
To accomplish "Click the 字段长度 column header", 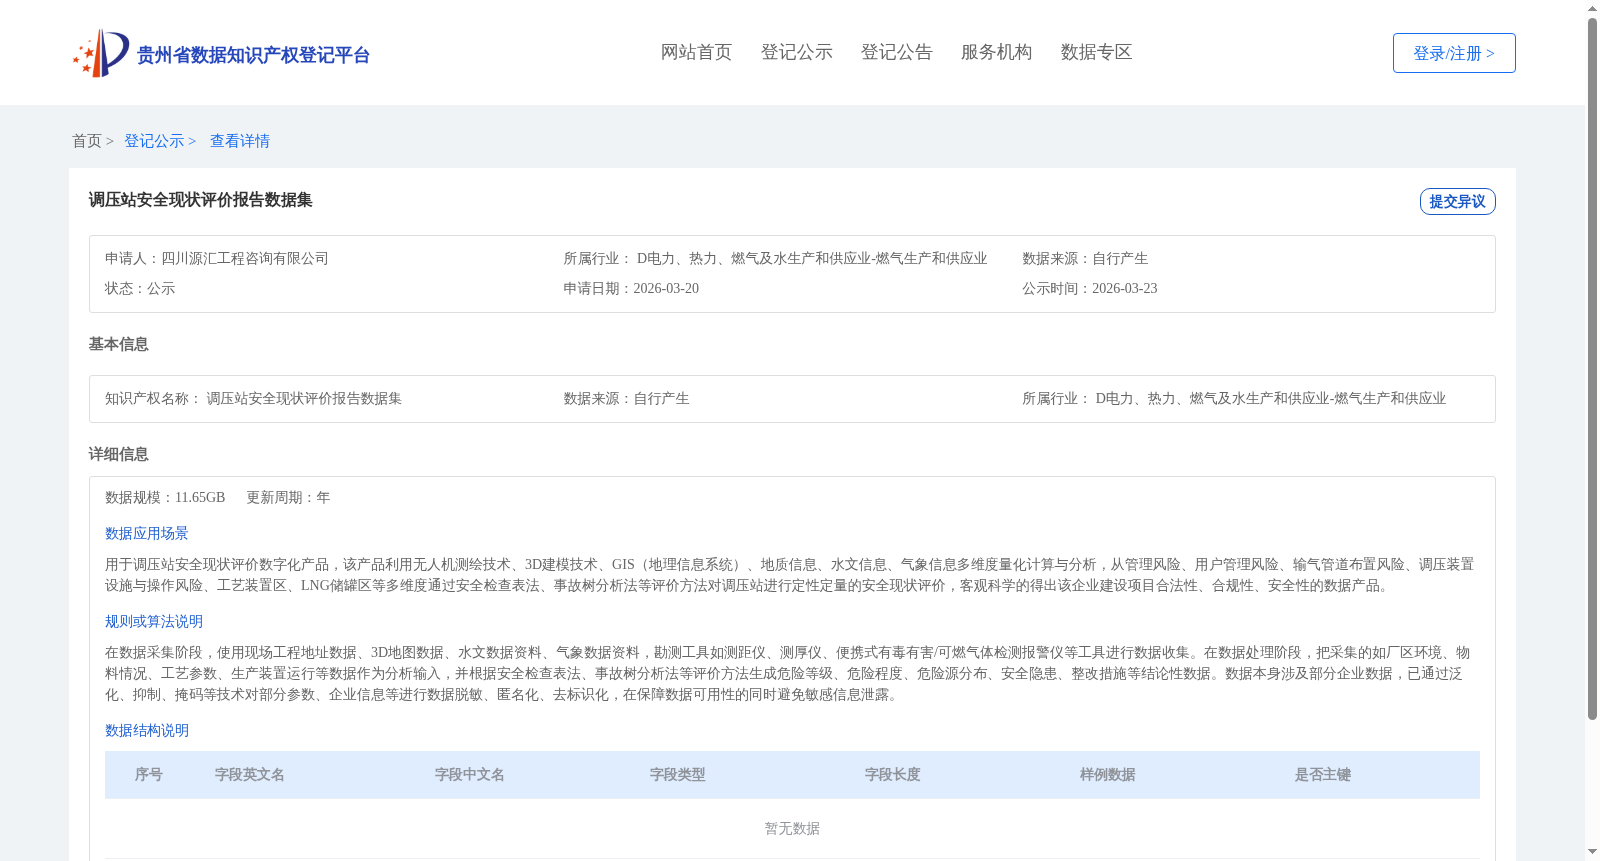I will click(893, 775).
